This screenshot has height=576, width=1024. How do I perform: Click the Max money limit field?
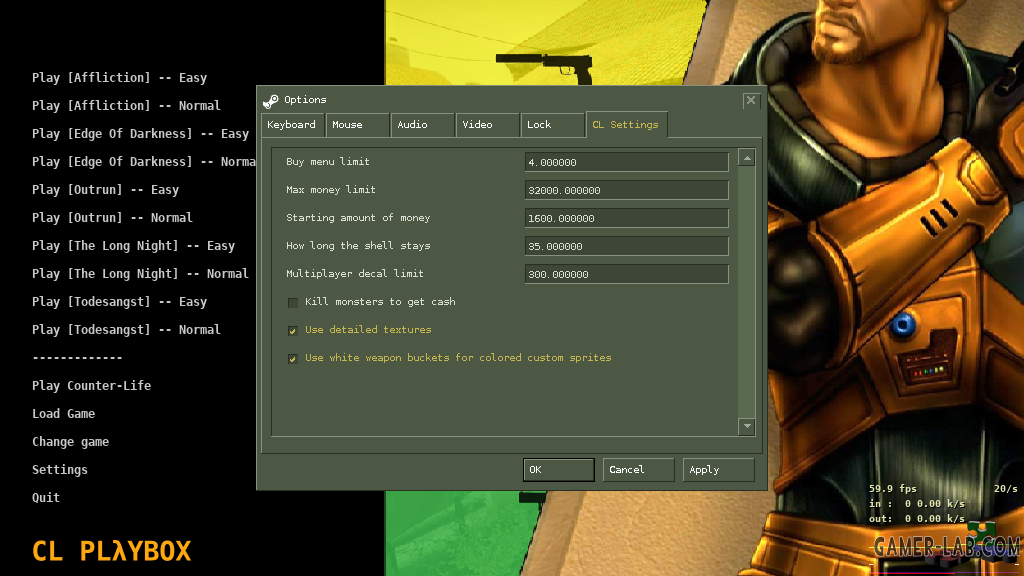coord(626,190)
